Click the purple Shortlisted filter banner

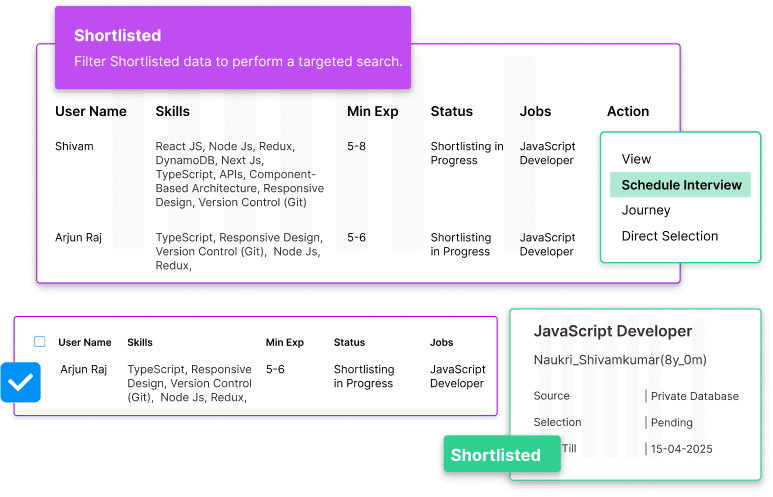point(233,48)
